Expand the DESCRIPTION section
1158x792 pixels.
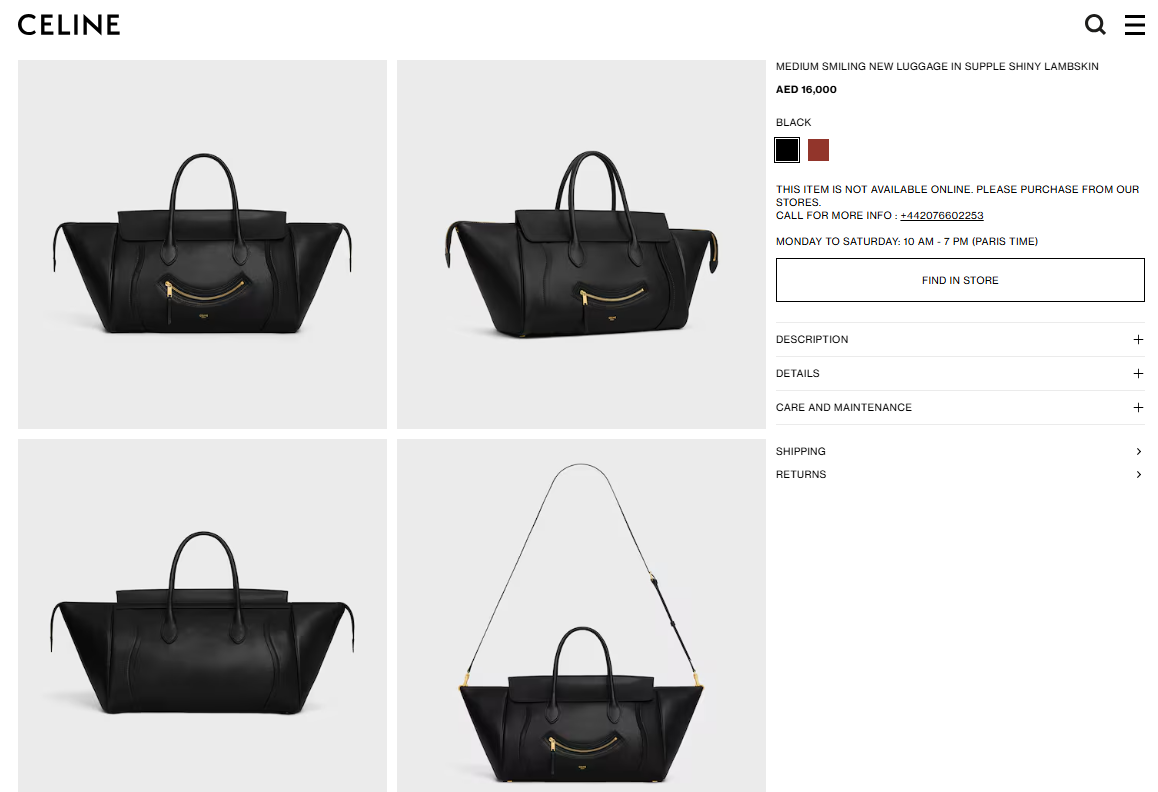tap(960, 340)
